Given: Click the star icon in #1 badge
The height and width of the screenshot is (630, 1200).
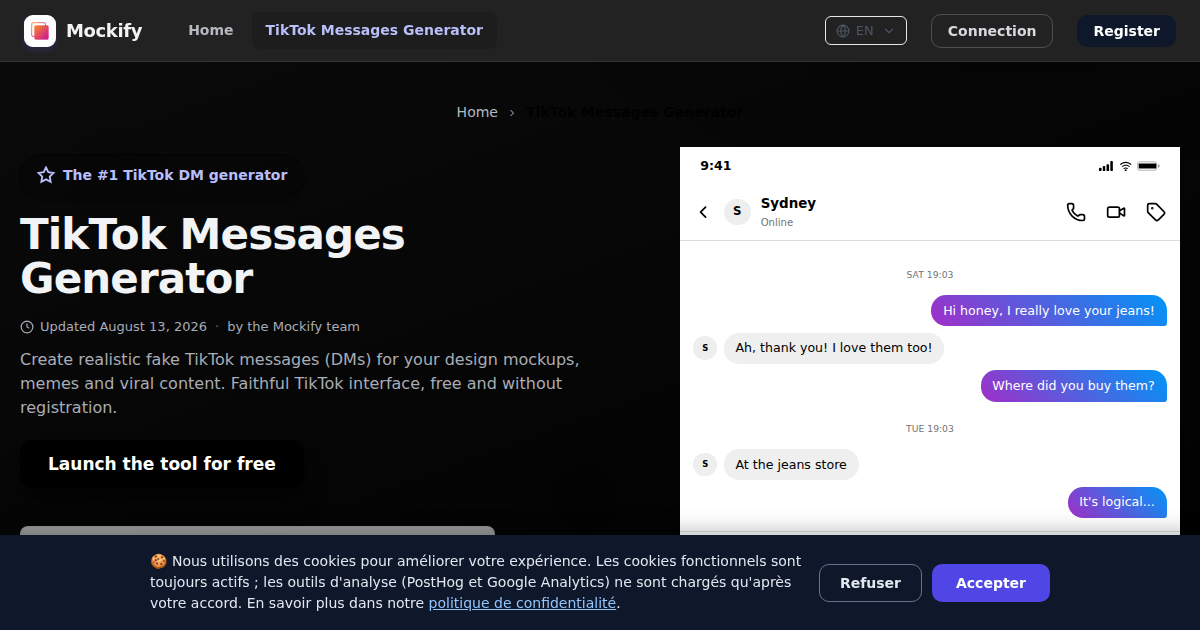Looking at the screenshot, I should [46, 175].
